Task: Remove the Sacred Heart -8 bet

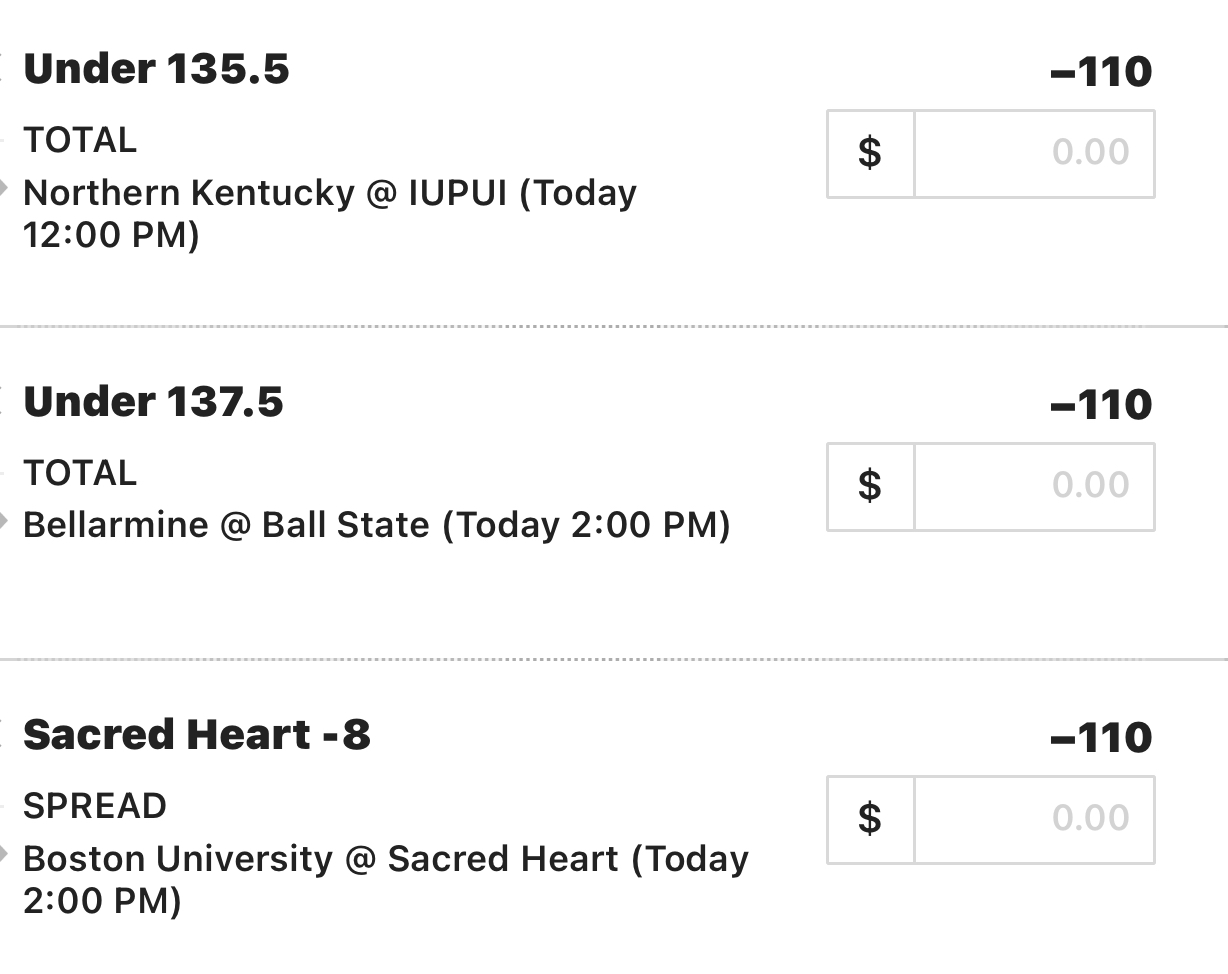Action: pyautogui.click(x=3, y=735)
